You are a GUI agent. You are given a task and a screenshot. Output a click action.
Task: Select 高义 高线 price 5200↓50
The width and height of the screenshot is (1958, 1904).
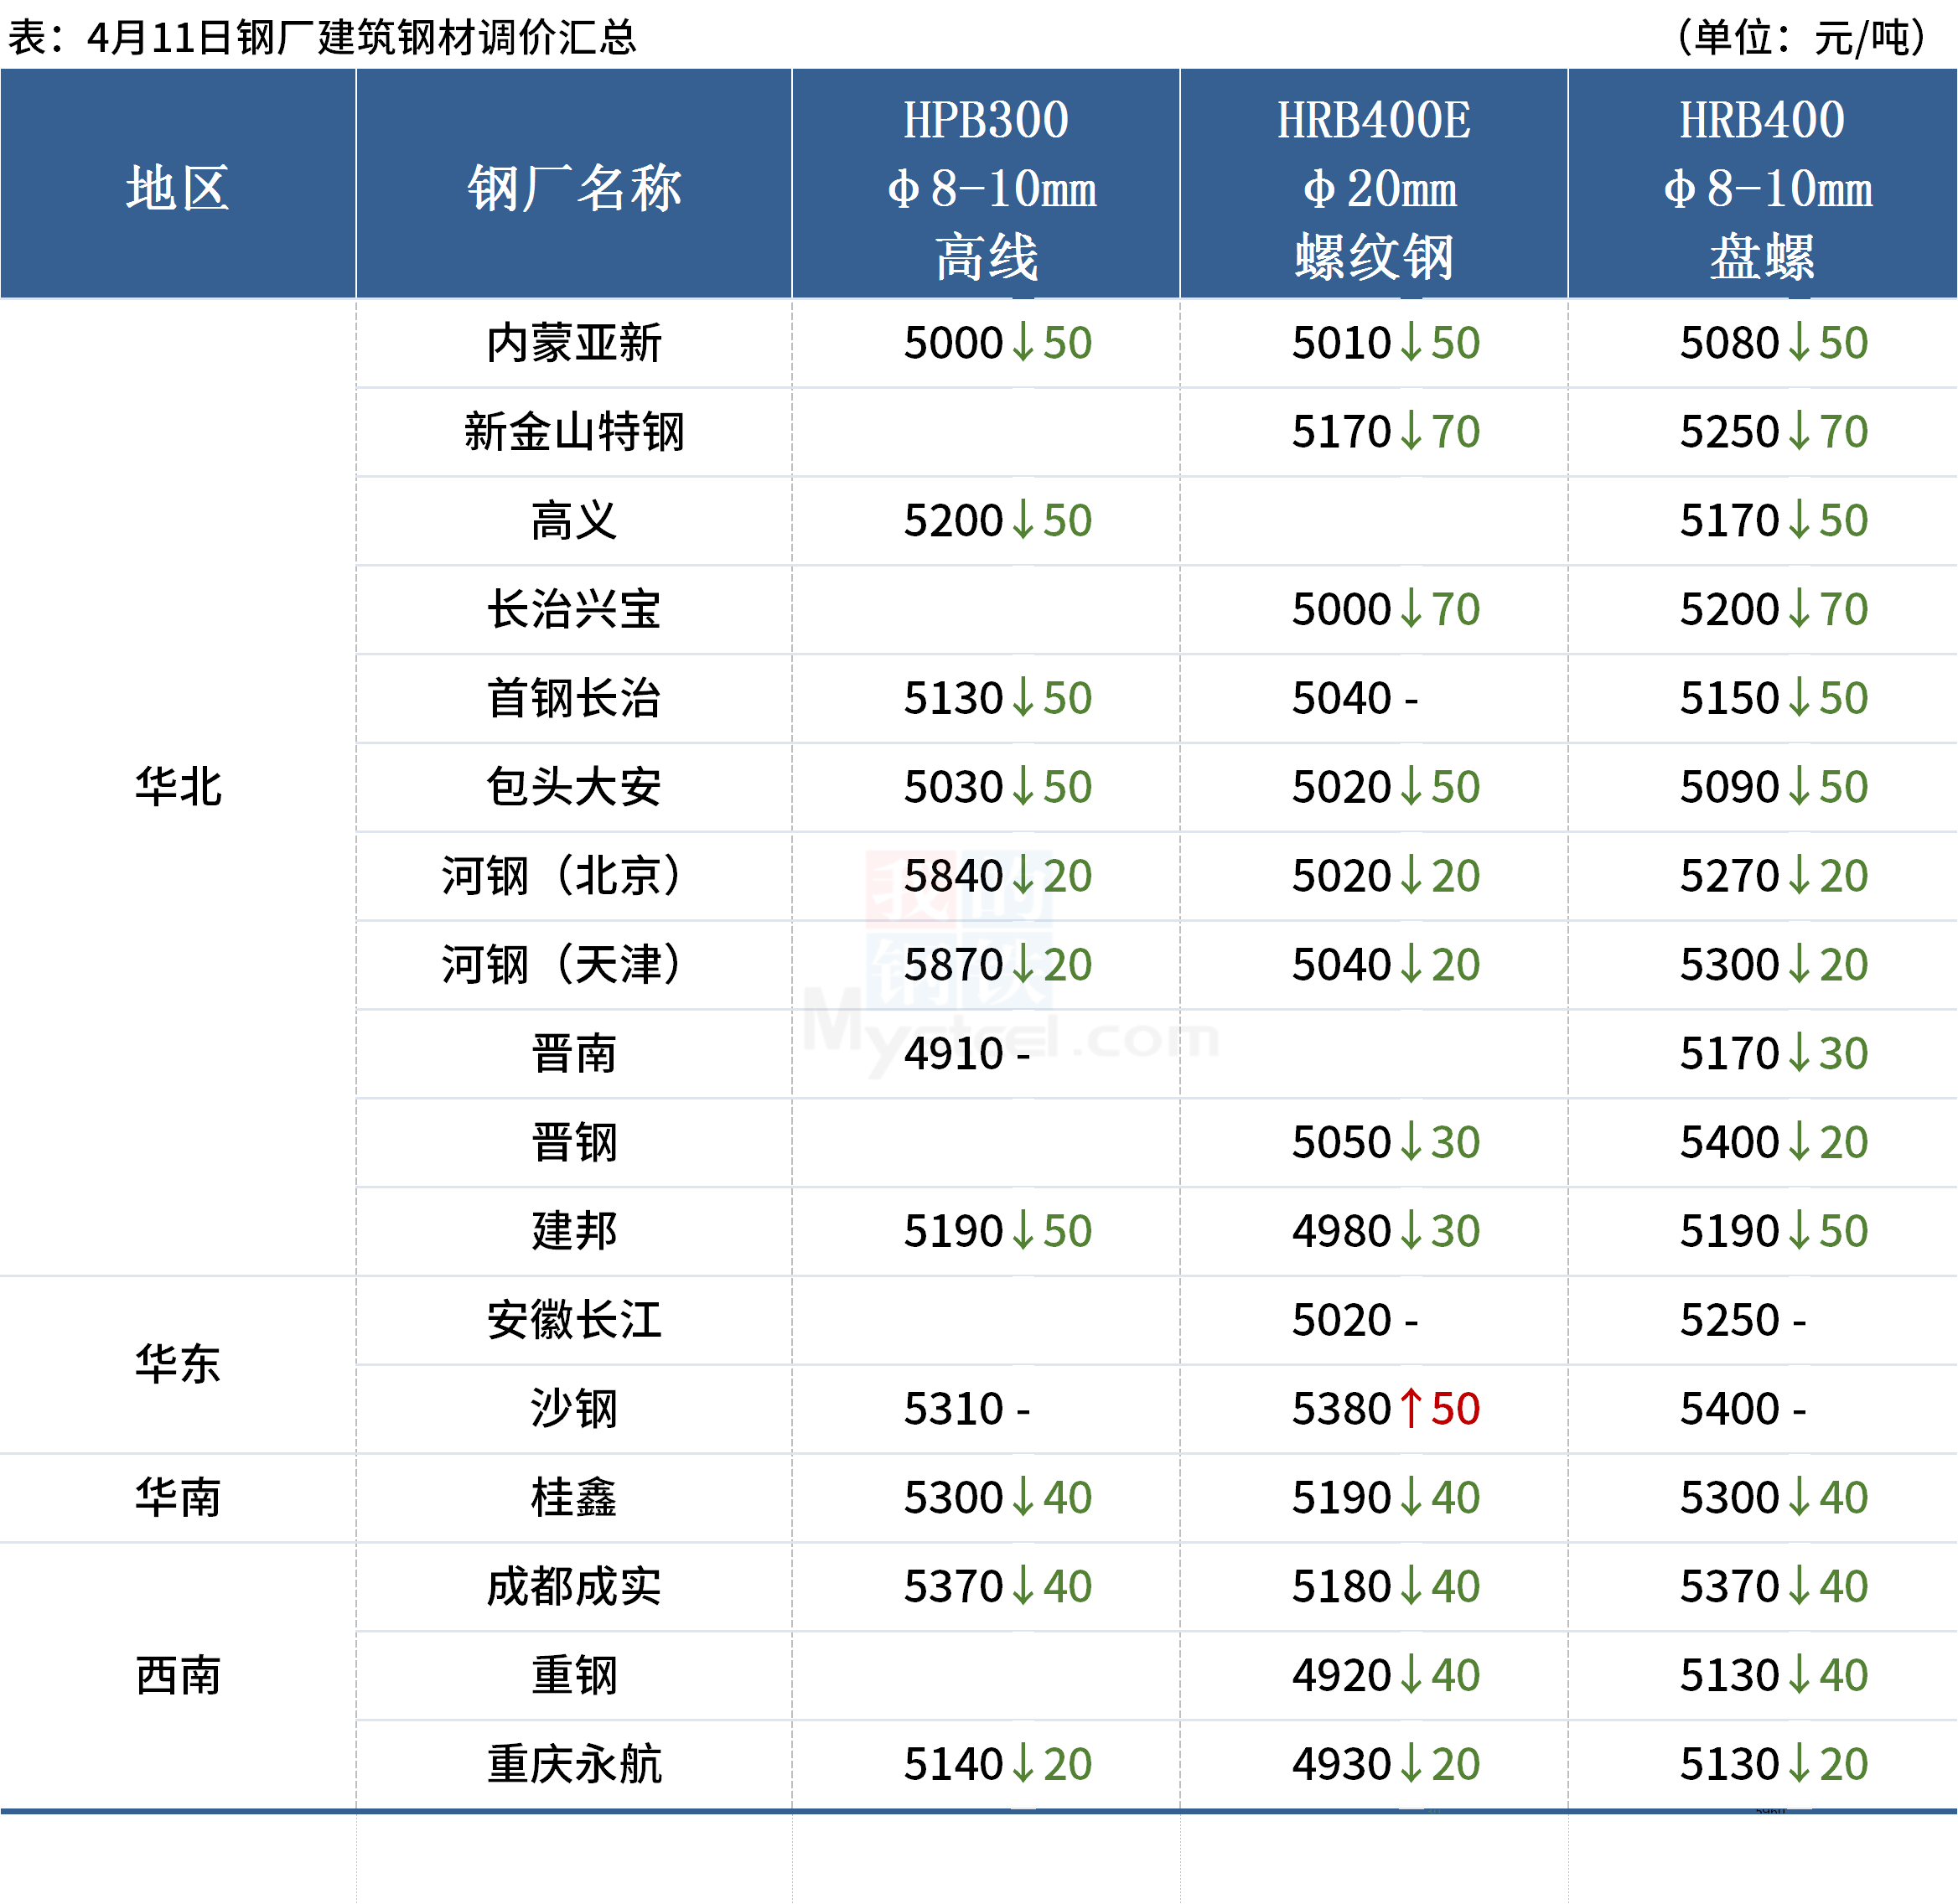point(998,521)
